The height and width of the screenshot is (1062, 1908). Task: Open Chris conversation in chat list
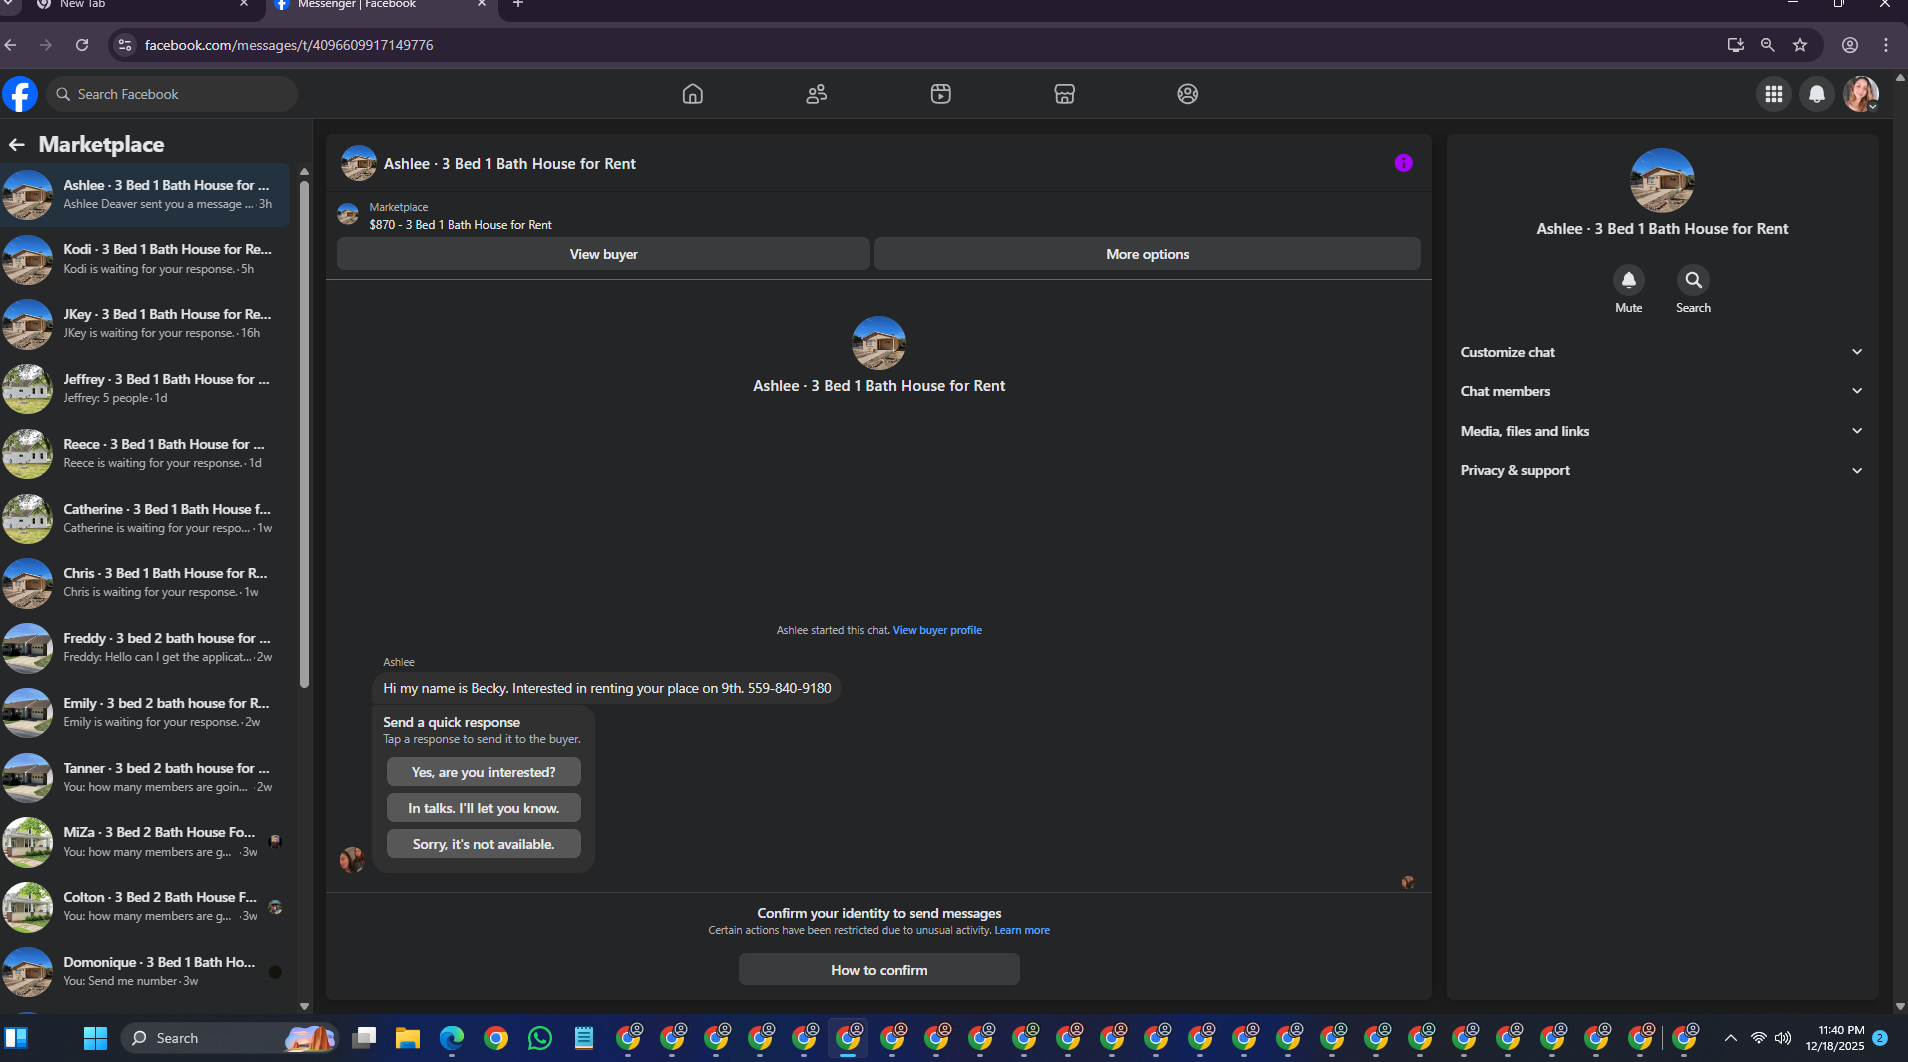[x=146, y=582]
